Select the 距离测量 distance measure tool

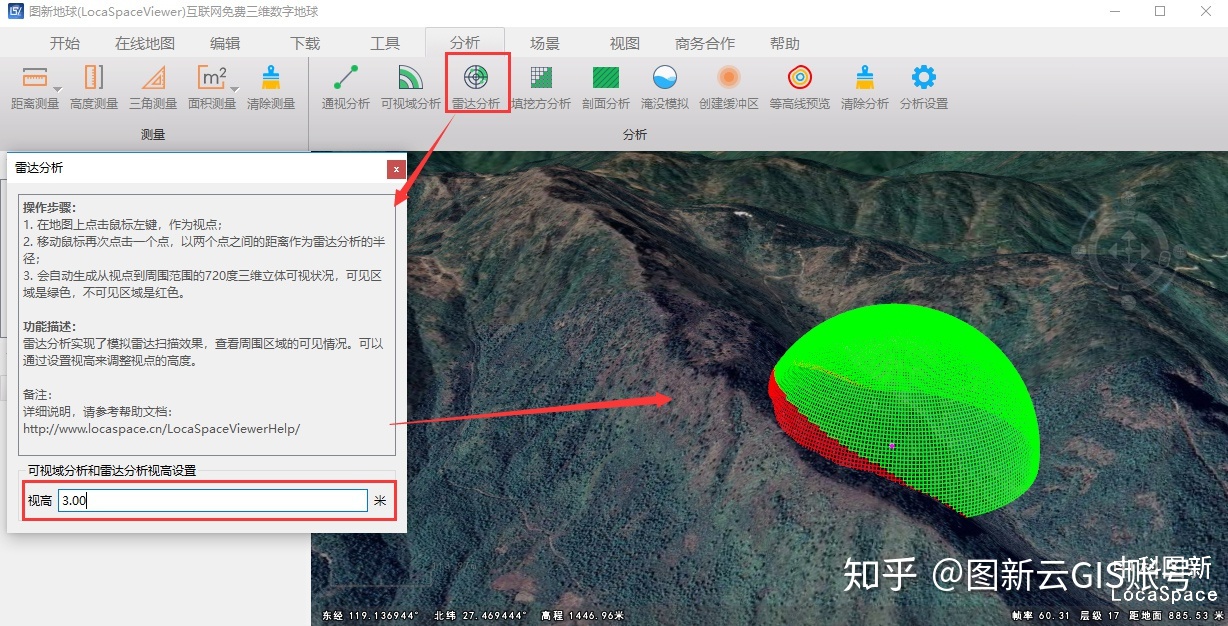click(33, 79)
